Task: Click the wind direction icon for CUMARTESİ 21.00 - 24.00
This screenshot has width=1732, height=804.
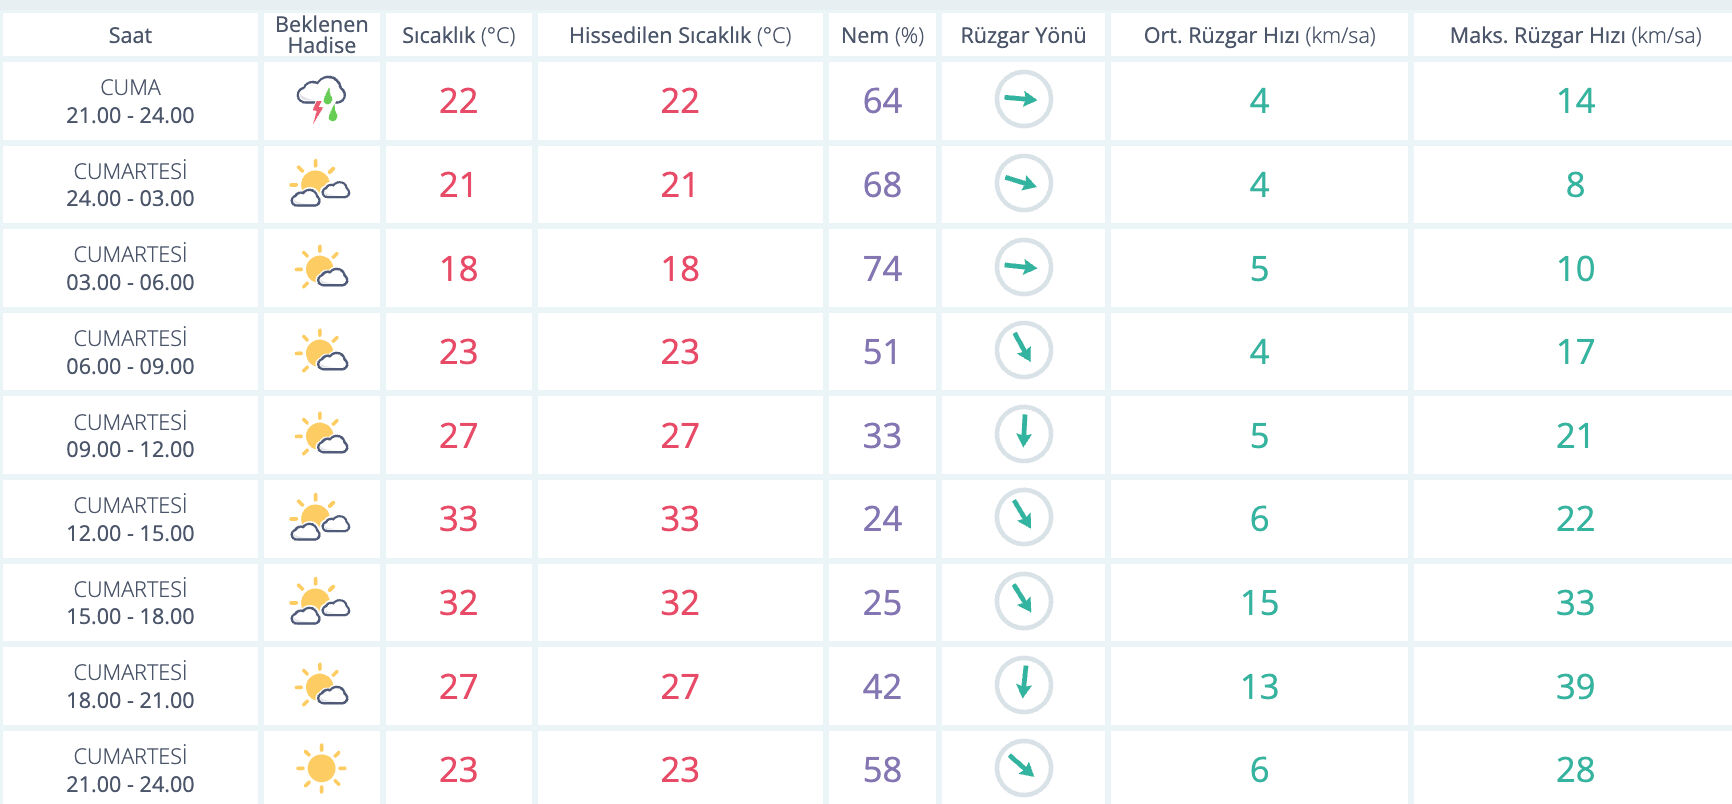Action: click(1023, 769)
